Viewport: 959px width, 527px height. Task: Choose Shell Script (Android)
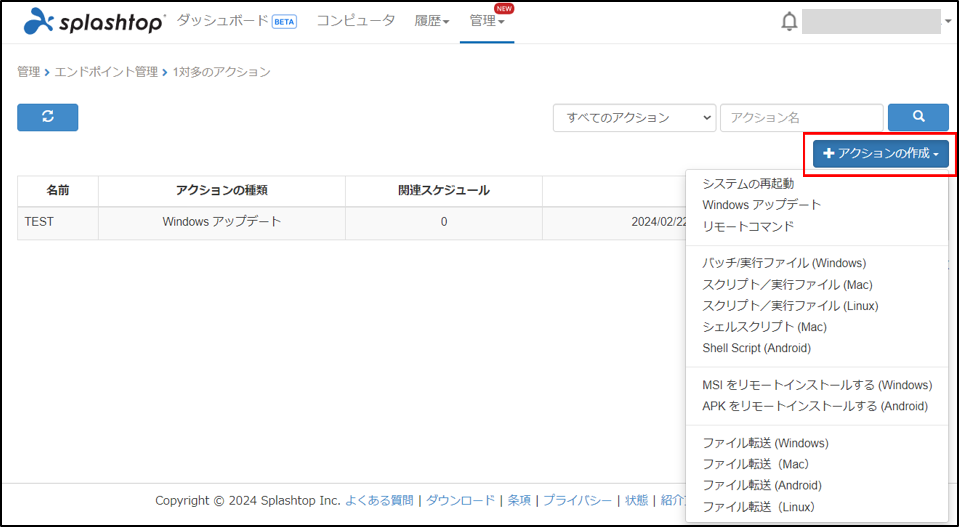757,348
